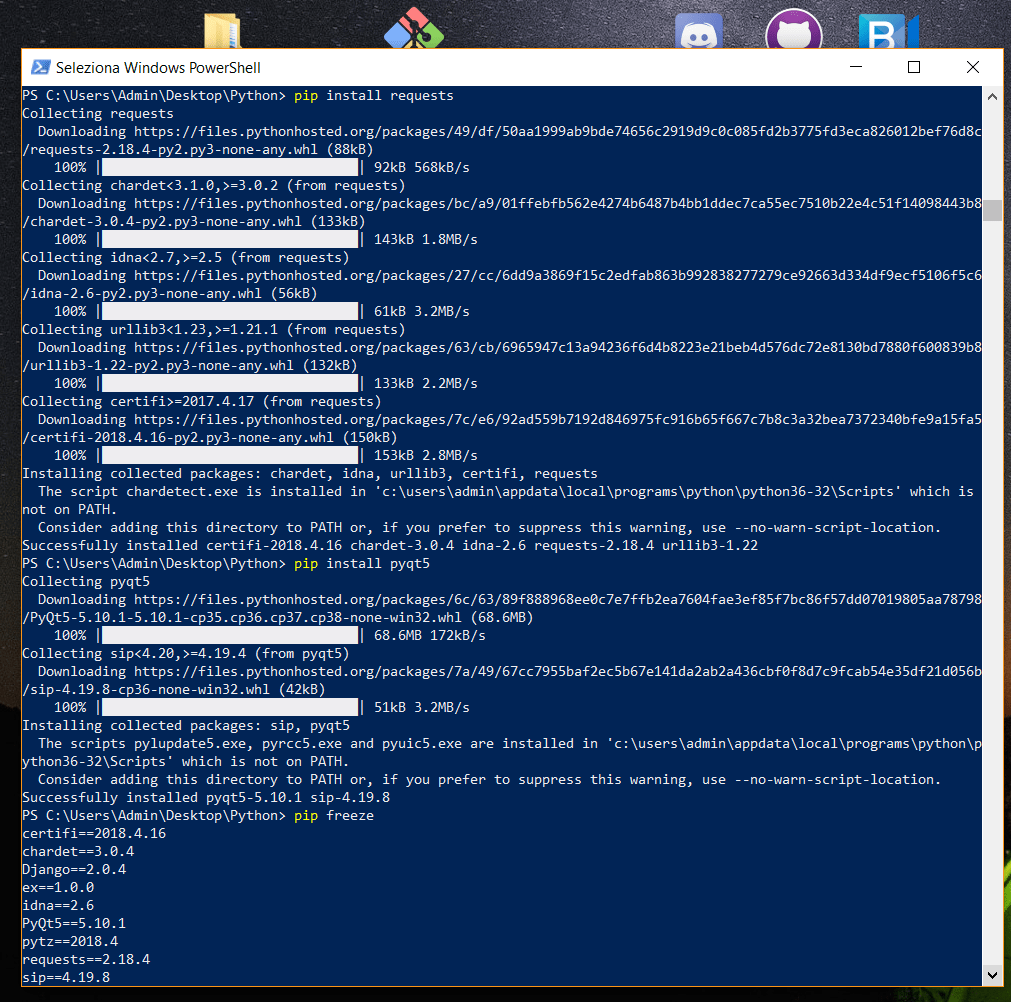1011x1002 pixels.
Task: Open the GitHub cat desktop icon
Action: coord(794,29)
